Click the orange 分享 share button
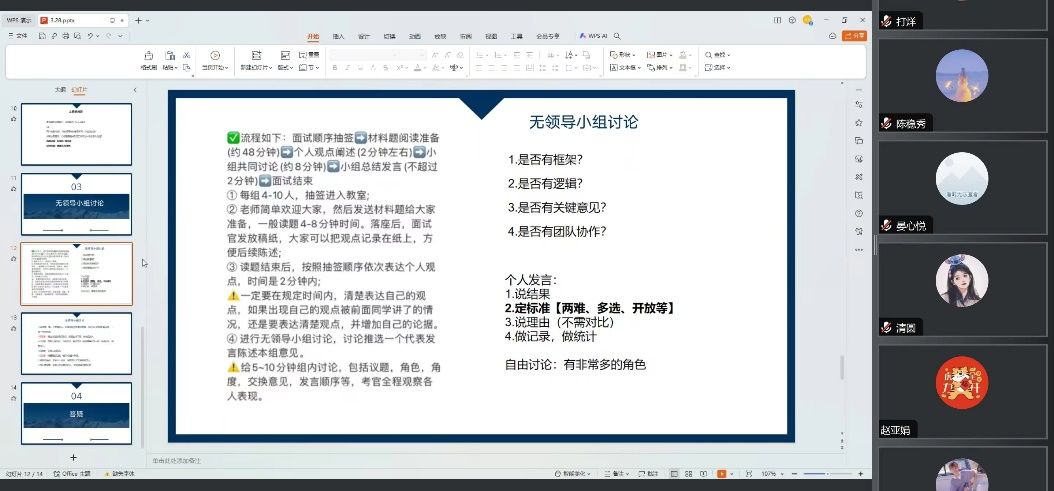The image size is (1054, 491). click(x=854, y=35)
